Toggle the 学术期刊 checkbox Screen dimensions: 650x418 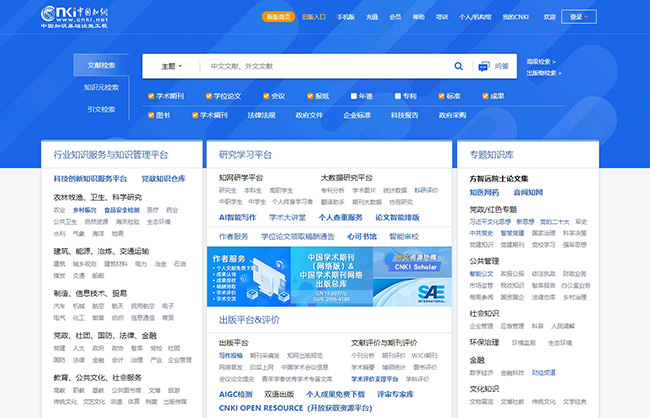coord(151,96)
